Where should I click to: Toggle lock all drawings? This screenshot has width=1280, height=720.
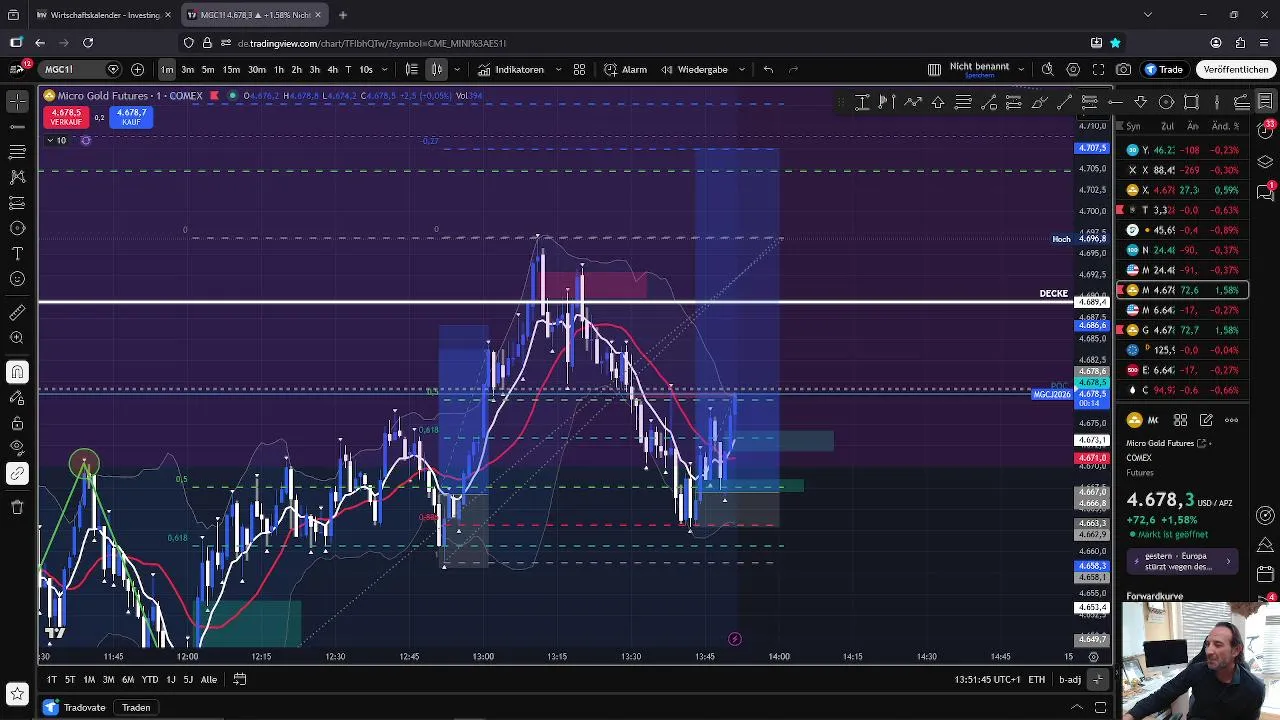point(17,423)
